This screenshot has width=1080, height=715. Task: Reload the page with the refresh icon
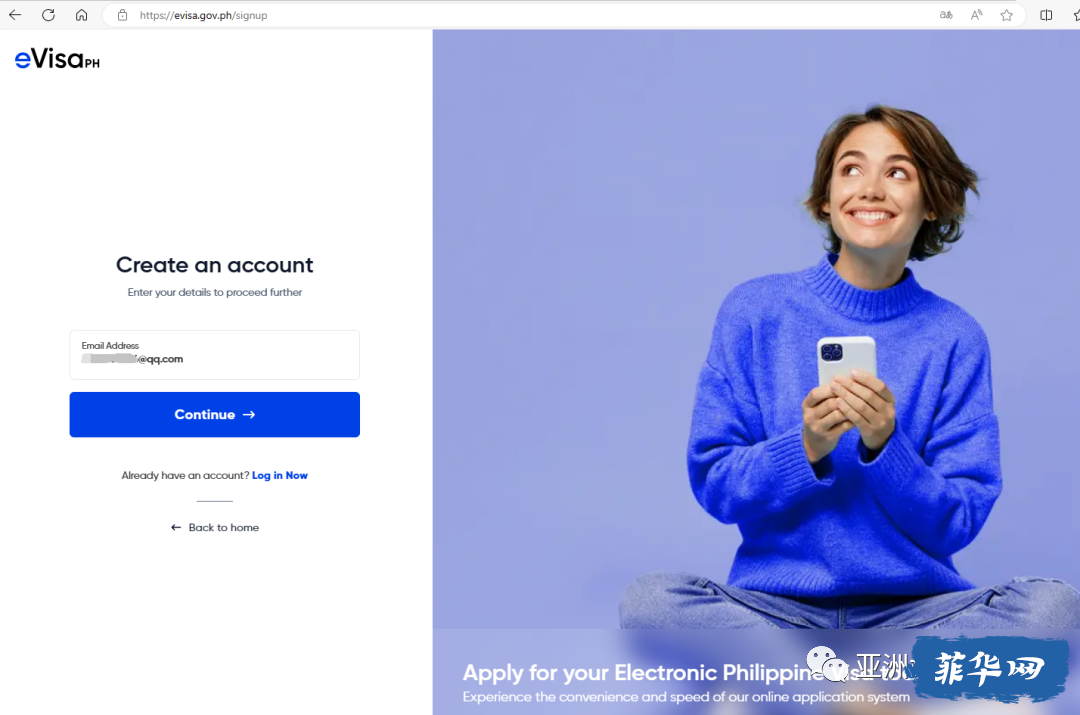click(48, 14)
